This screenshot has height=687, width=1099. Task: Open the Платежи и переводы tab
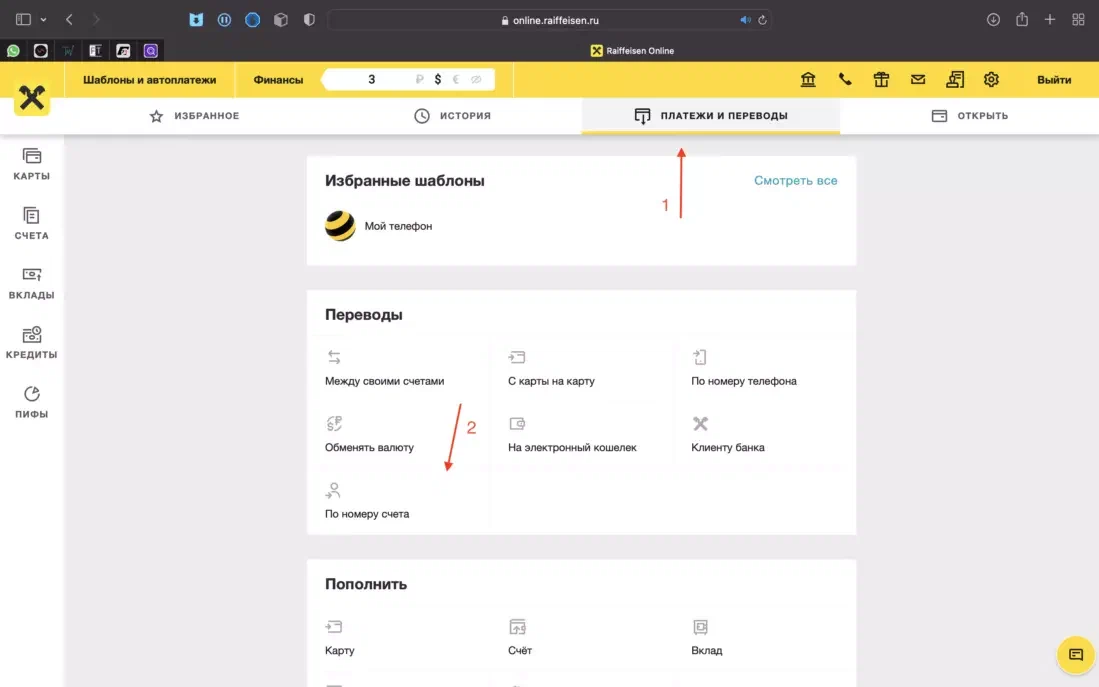pyautogui.click(x=711, y=116)
